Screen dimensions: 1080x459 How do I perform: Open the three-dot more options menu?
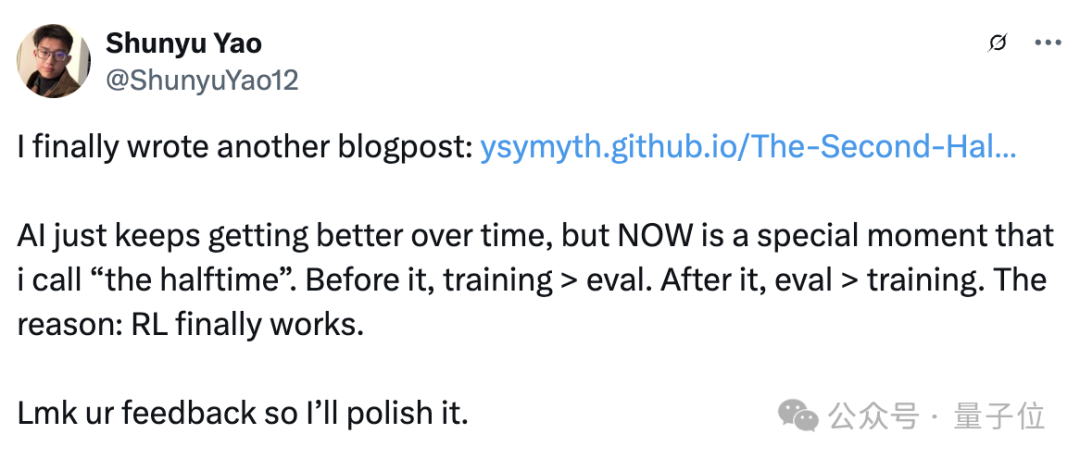(x=1046, y=43)
